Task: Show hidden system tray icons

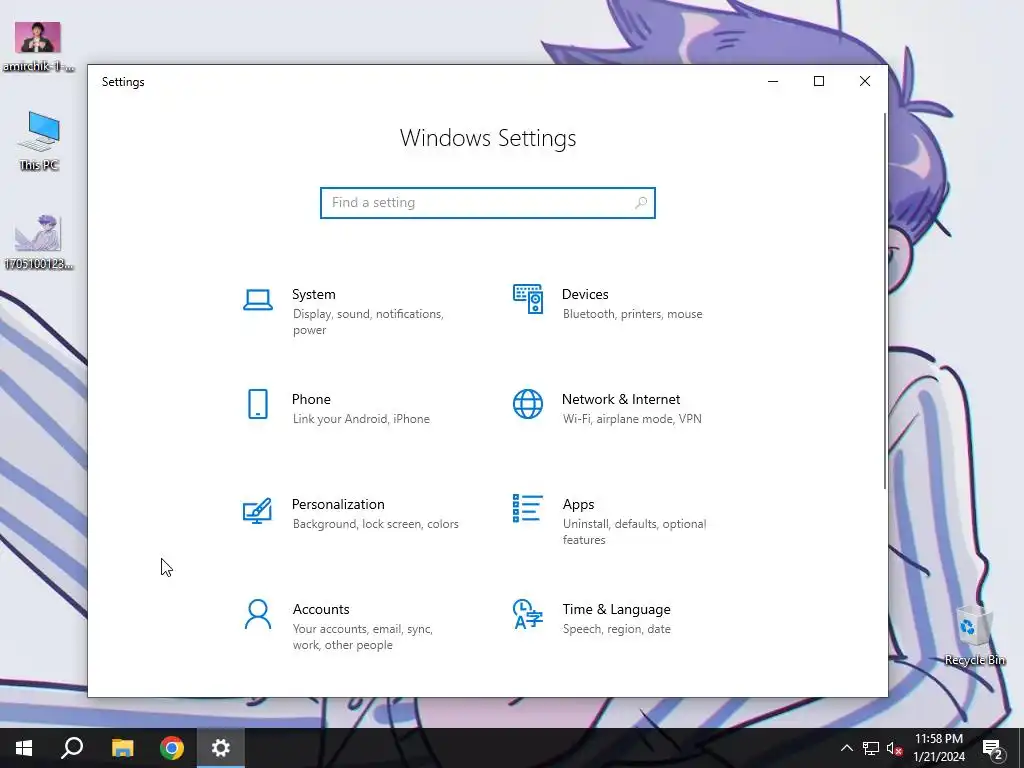Action: 846,748
